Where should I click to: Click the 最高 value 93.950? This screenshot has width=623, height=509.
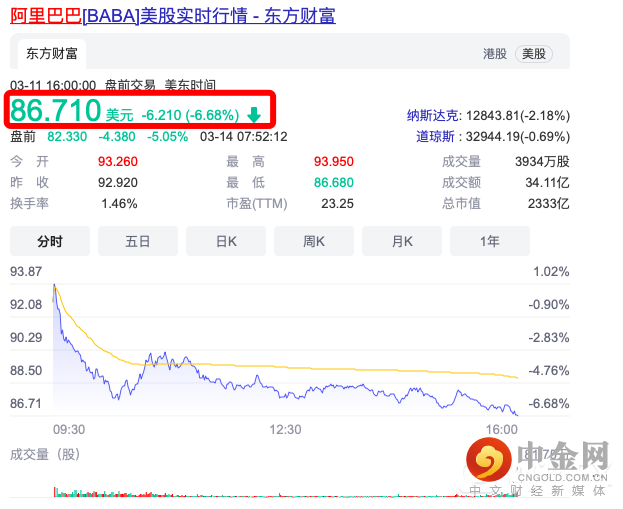(x=334, y=162)
